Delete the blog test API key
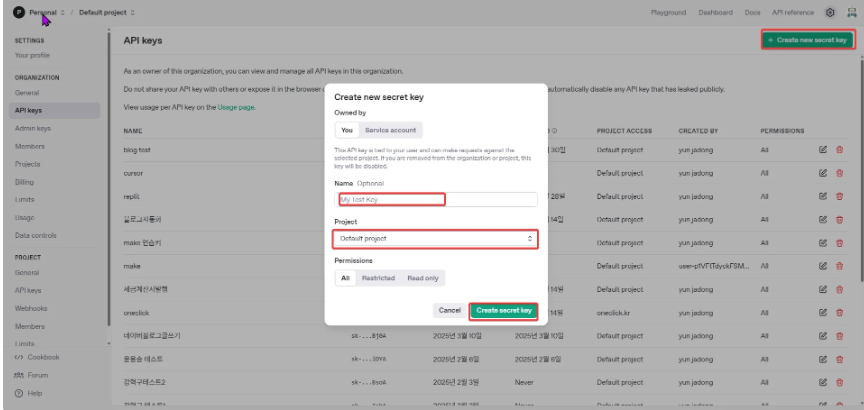This screenshot has height=410, width=864. coord(839,150)
